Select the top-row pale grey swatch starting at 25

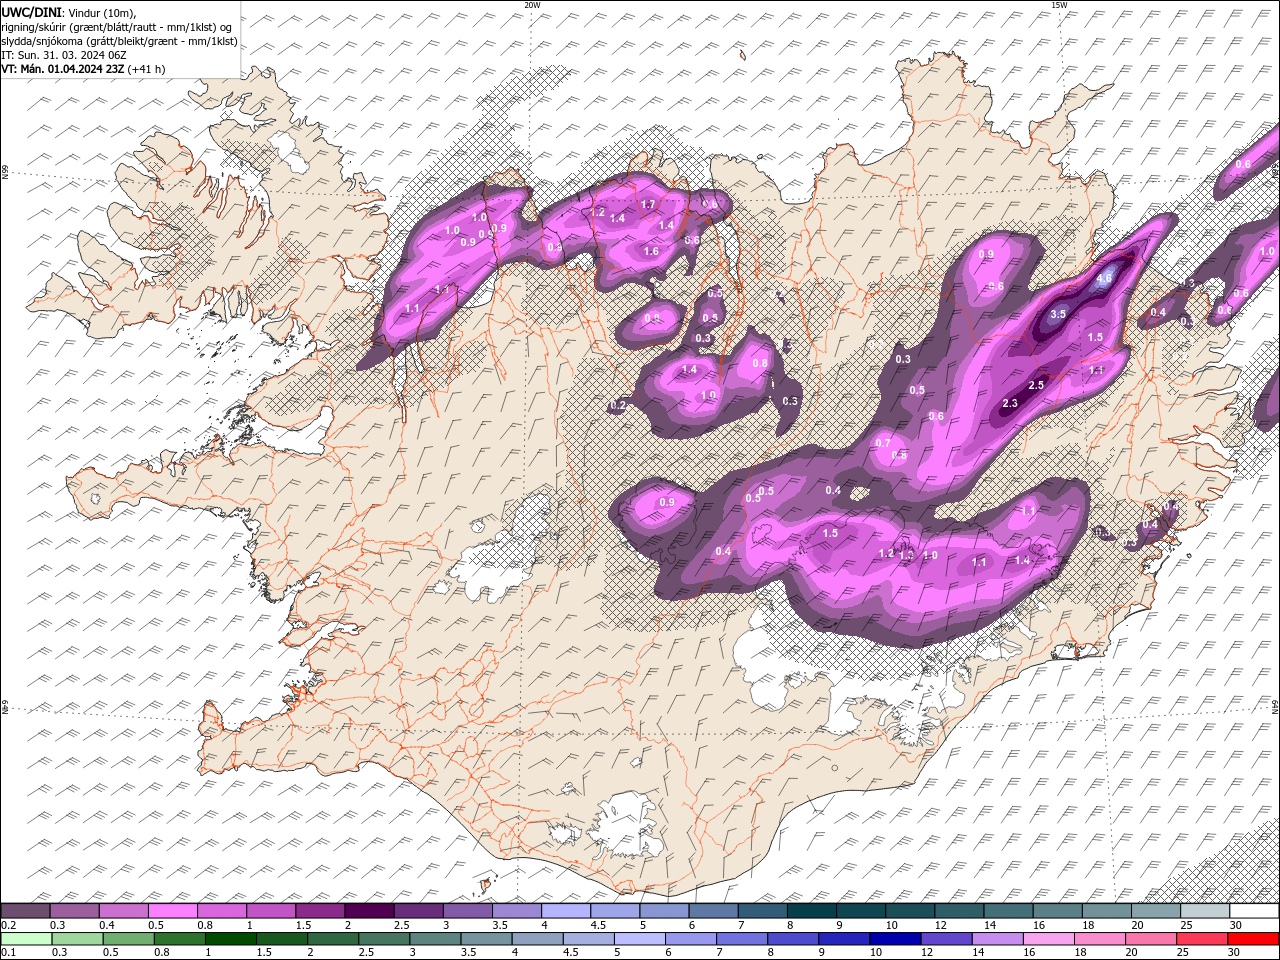pos(1205,911)
